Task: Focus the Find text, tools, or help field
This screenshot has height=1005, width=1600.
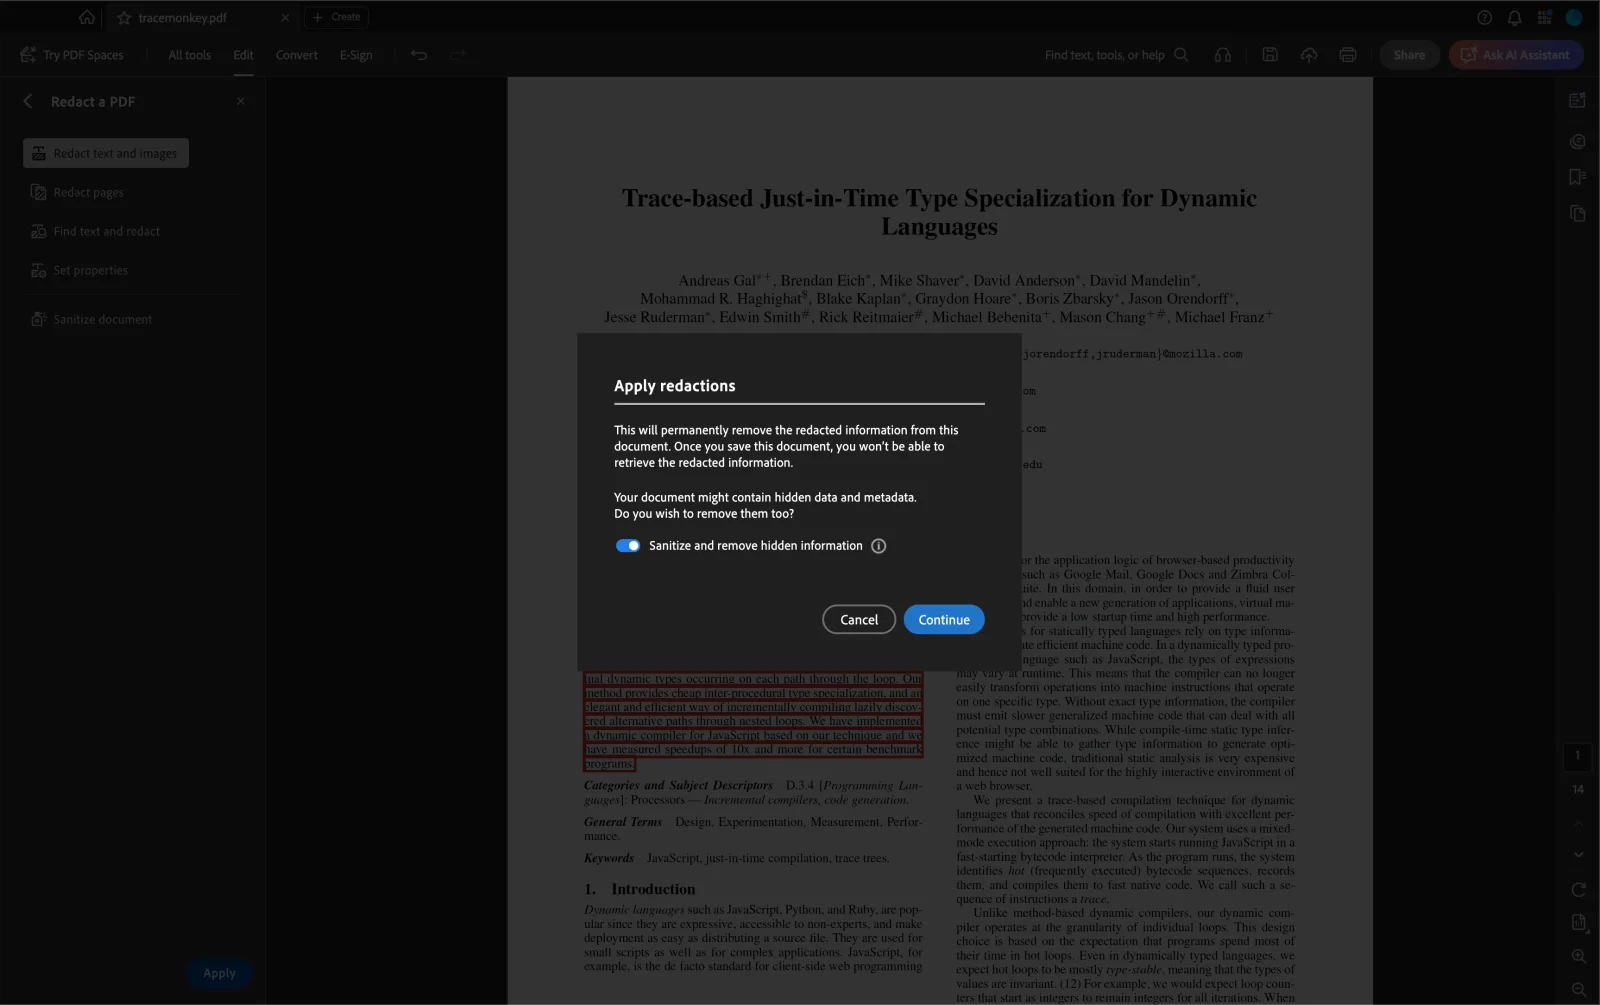Action: [1104, 55]
